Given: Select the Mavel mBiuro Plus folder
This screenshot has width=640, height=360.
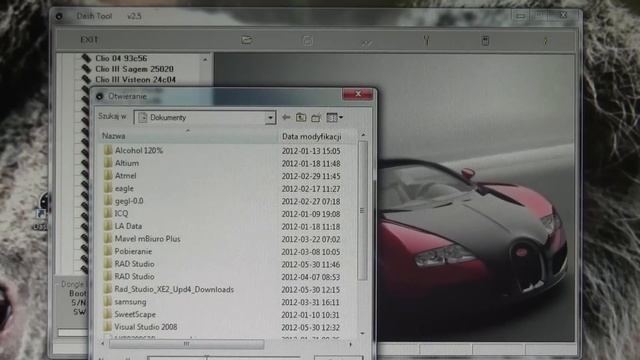Looking at the screenshot, I should [x=147, y=239].
